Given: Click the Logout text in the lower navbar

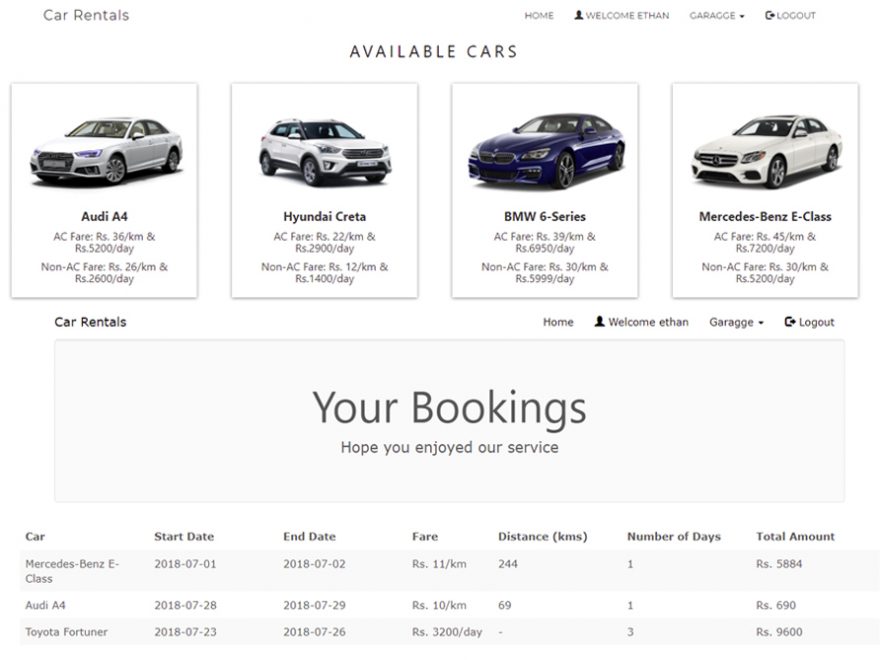Looking at the screenshot, I should 818,322.
